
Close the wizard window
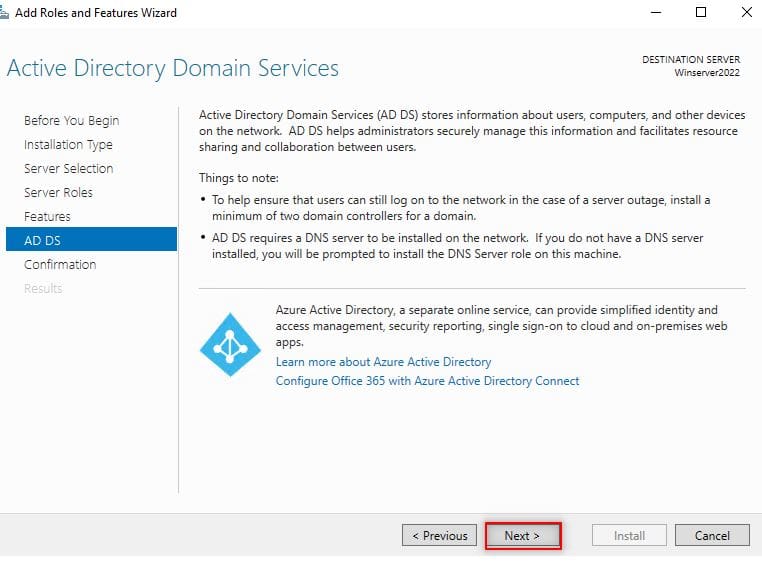tap(746, 13)
